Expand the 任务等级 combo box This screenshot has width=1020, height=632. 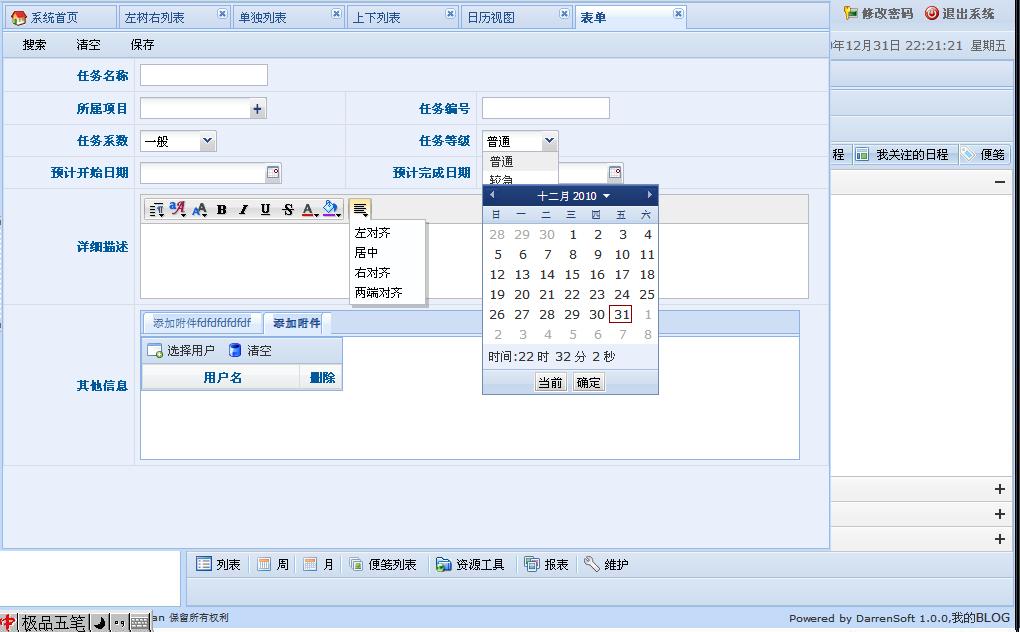click(x=548, y=141)
